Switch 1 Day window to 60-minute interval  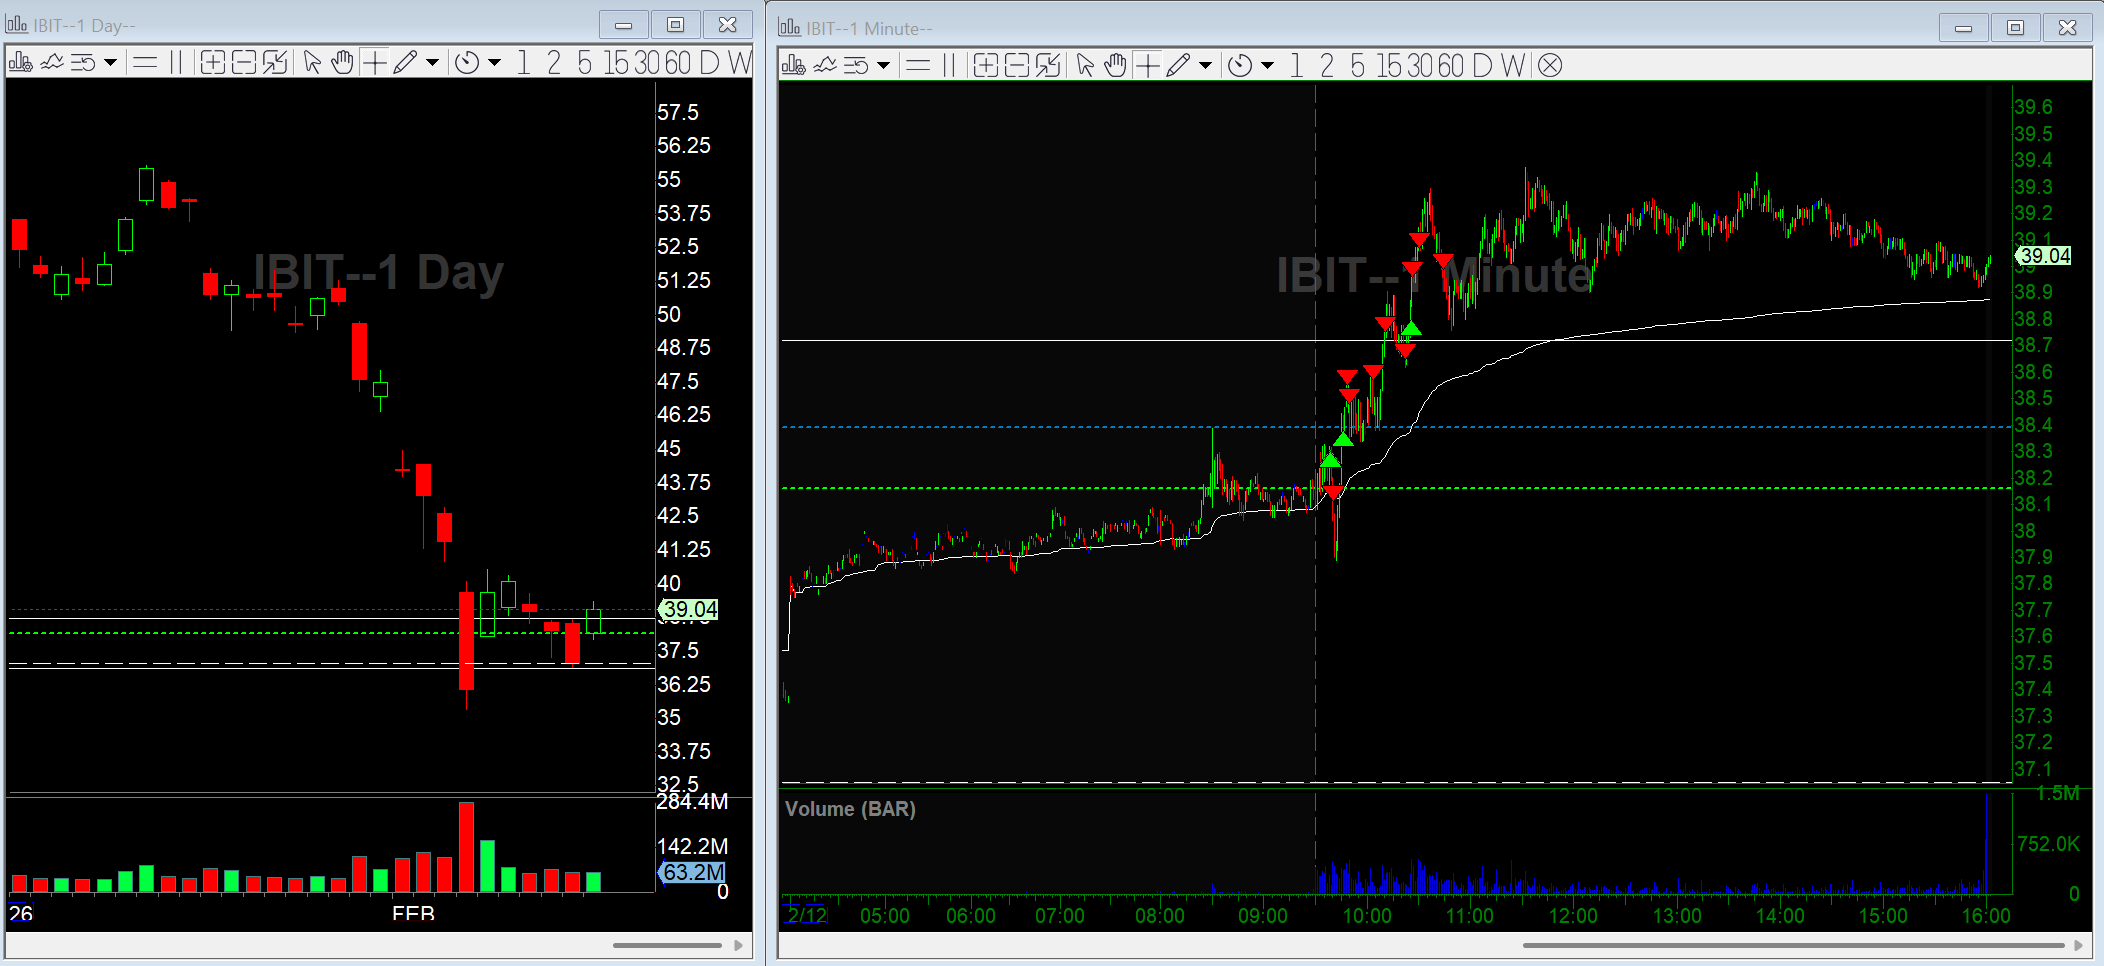678,63
